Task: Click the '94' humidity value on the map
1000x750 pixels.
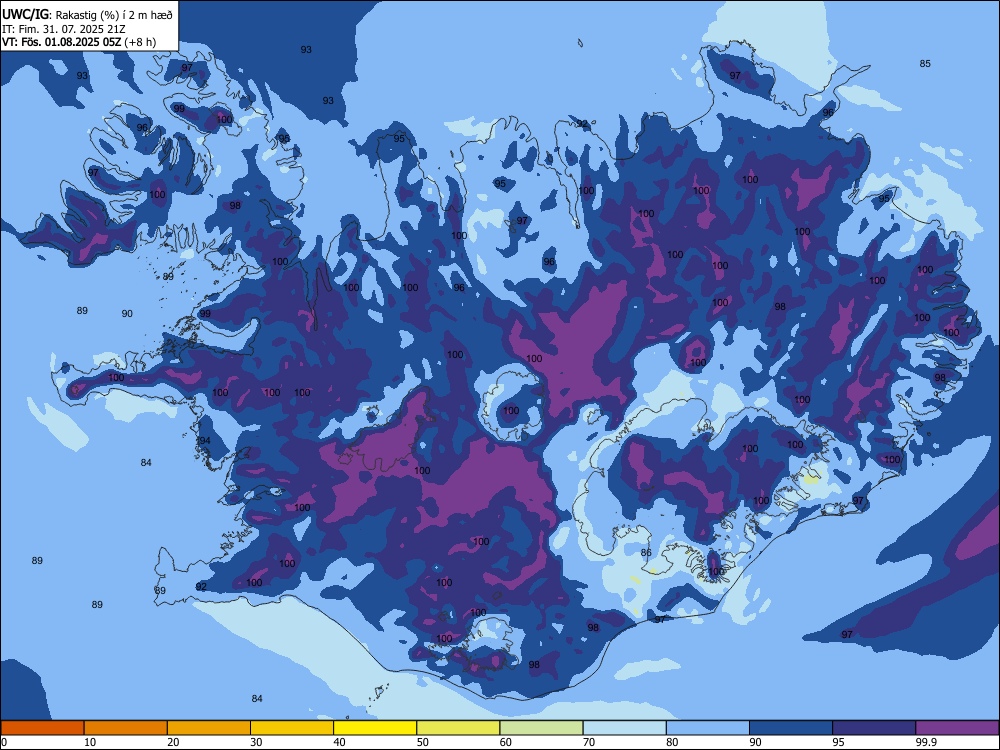Action: point(204,441)
